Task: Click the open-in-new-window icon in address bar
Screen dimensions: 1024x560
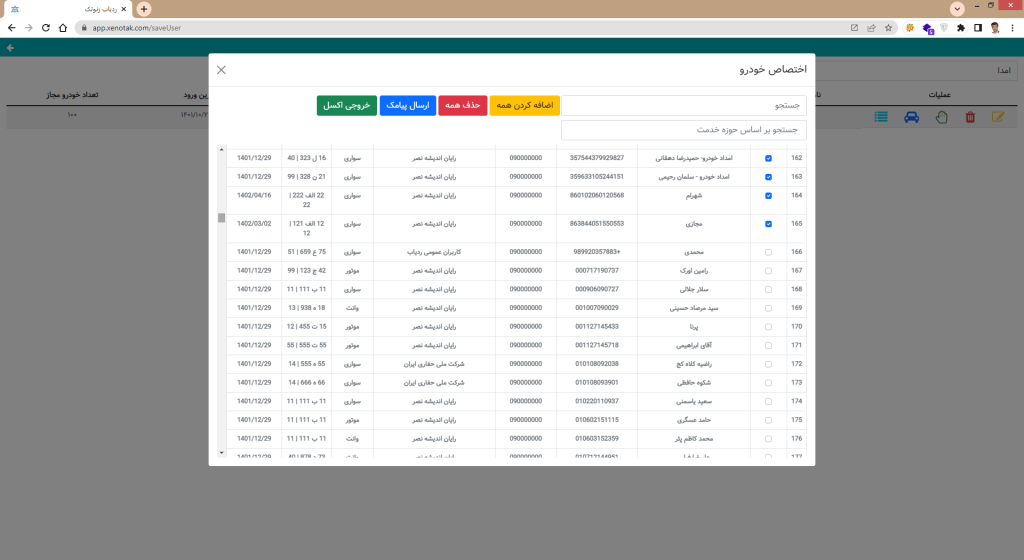Action: click(854, 28)
